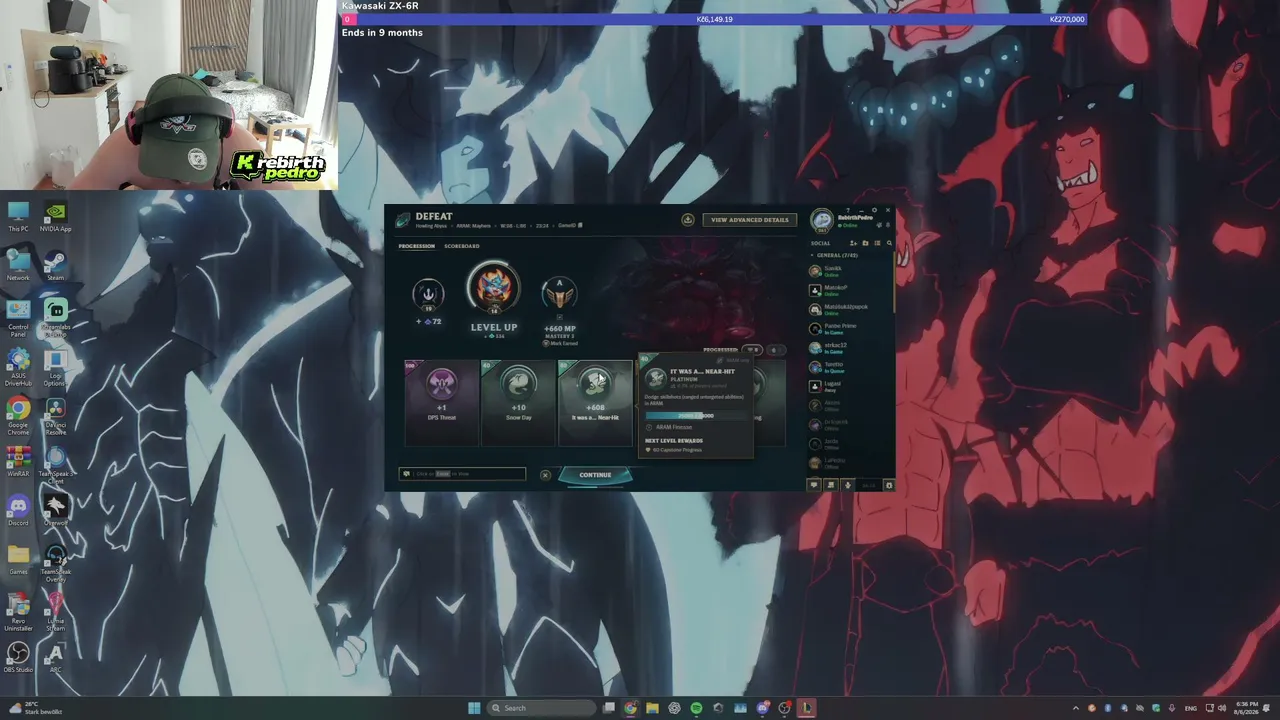
Task: Switch to the Scoreboard tab
Action: (462, 246)
